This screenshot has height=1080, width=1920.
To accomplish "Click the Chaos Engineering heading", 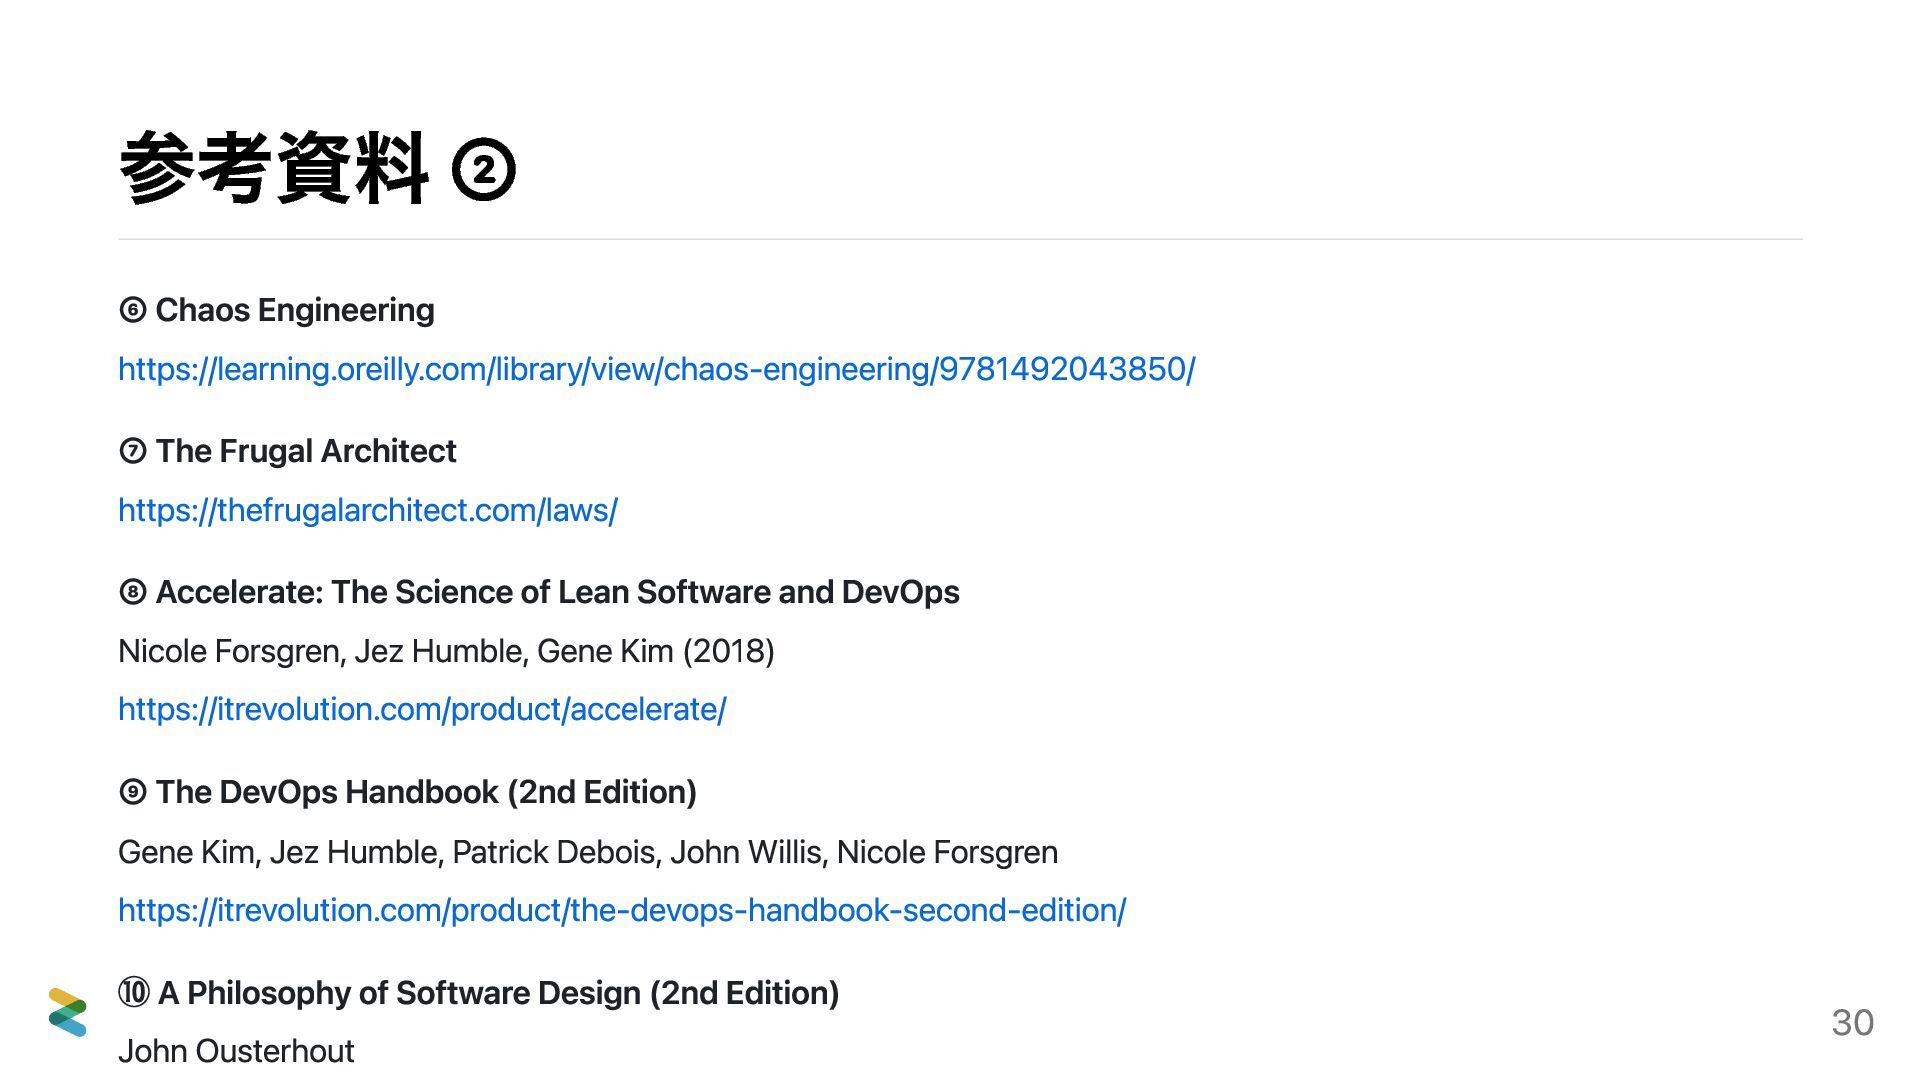I will click(295, 310).
